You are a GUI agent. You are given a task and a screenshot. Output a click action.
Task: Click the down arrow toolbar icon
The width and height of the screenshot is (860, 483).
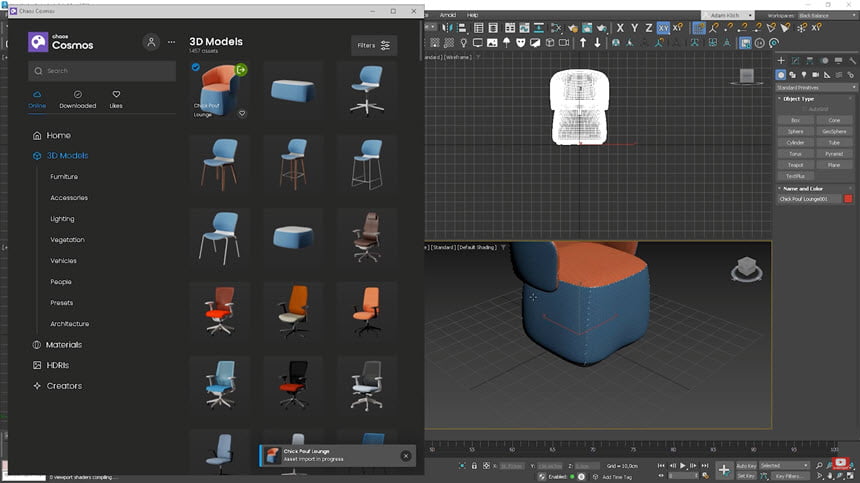coord(597,43)
